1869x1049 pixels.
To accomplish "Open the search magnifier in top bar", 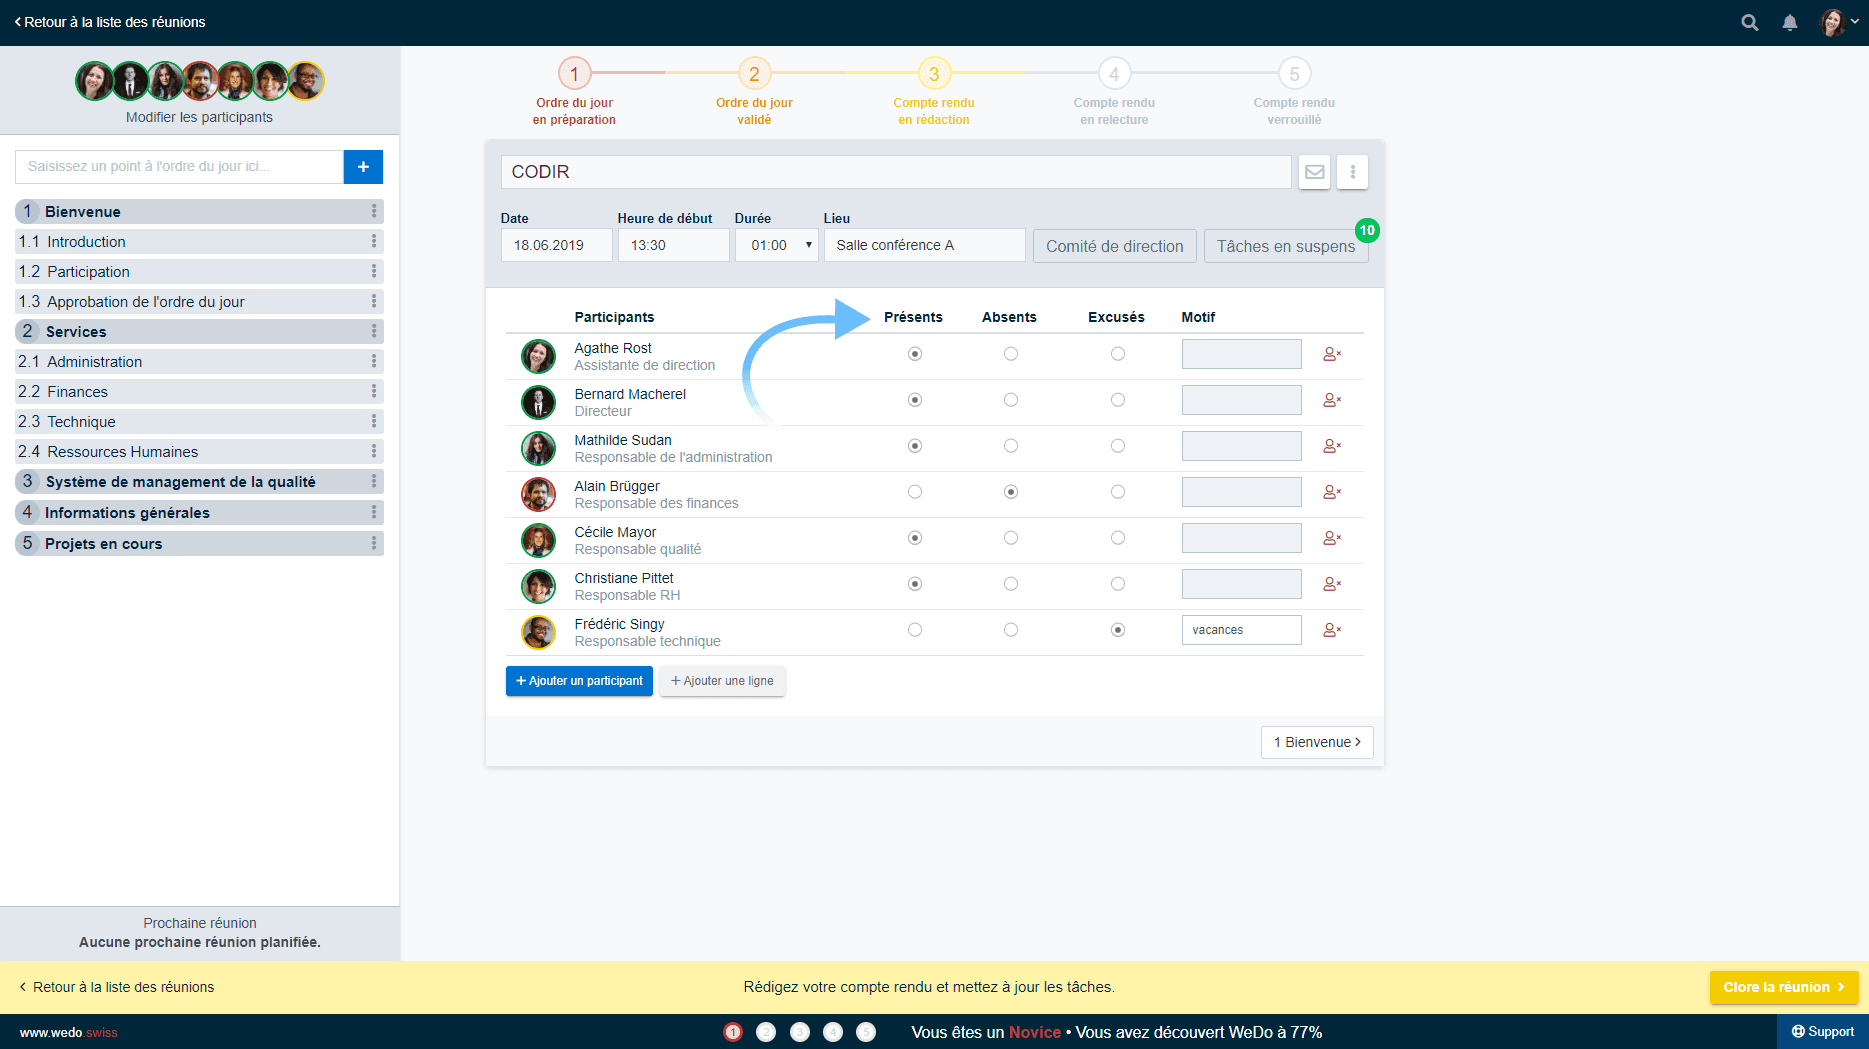I will click(x=1749, y=22).
